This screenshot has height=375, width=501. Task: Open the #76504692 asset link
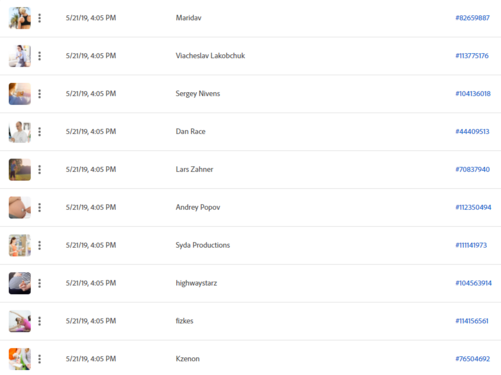[x=473, y=359]
